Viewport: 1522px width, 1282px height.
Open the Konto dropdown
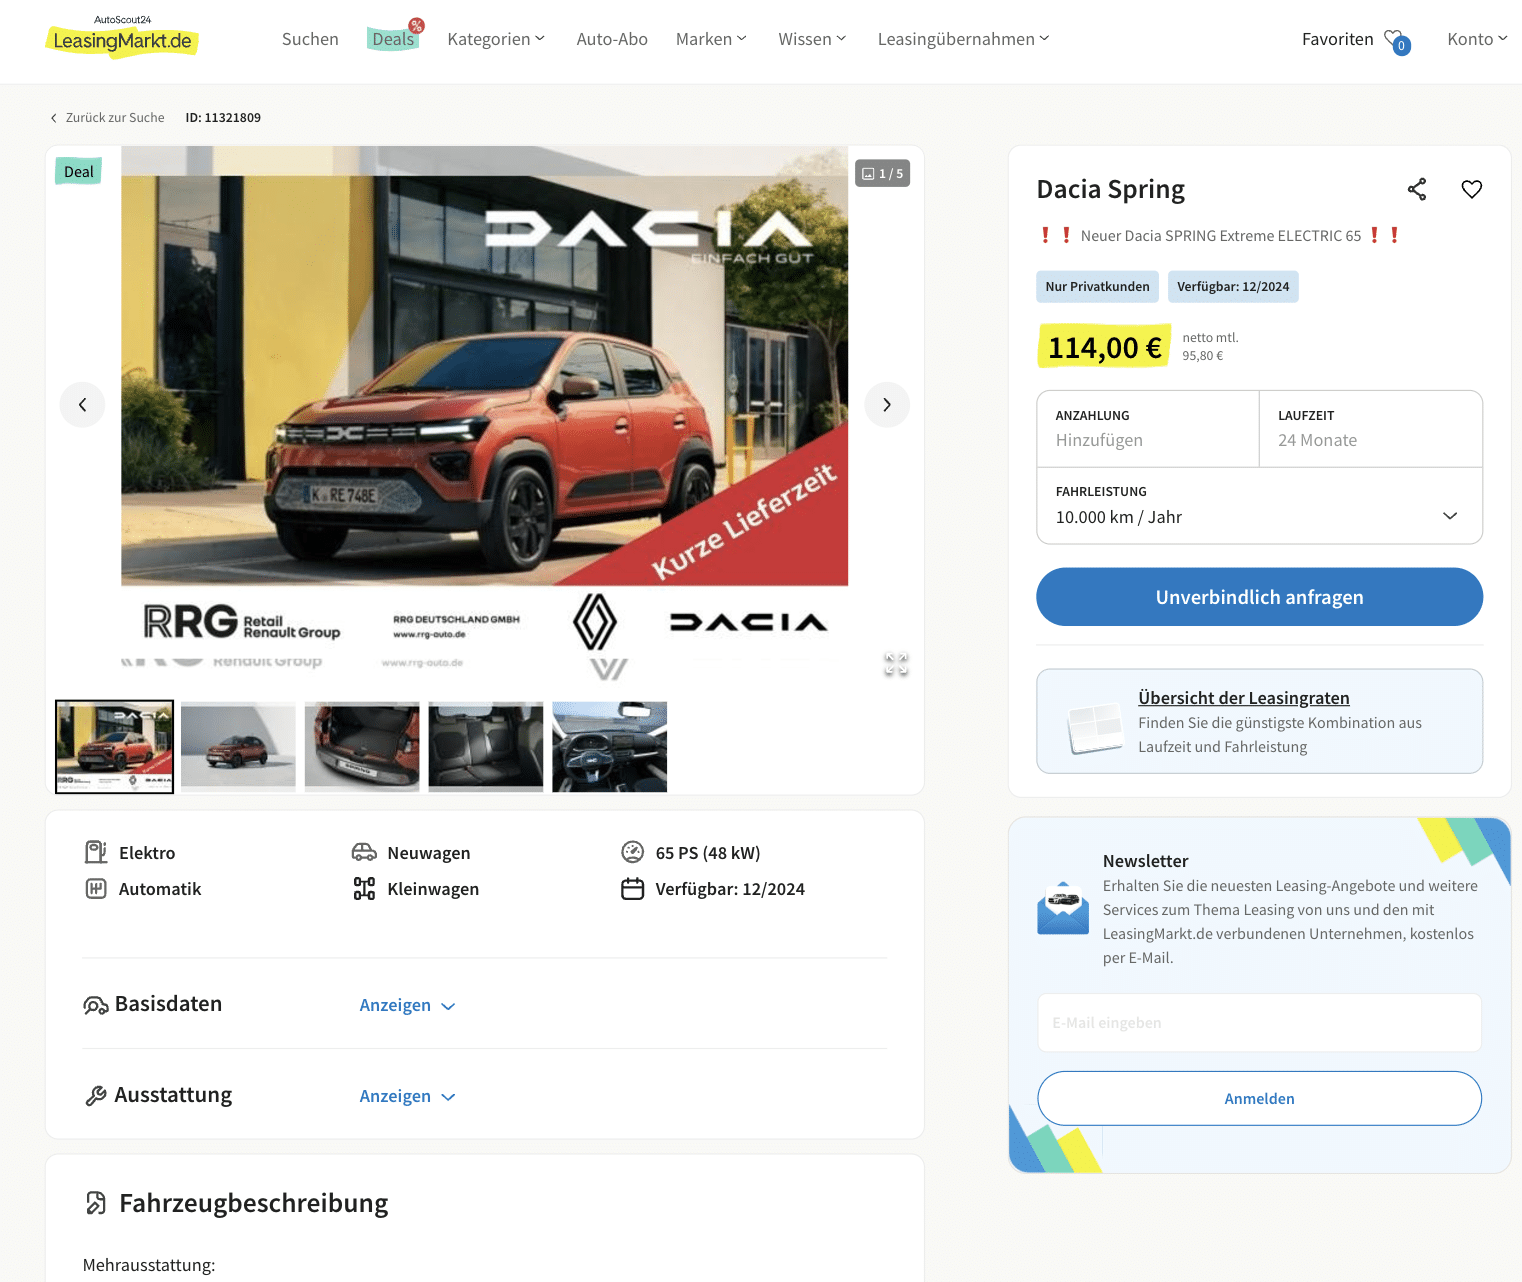point(1477,39)
